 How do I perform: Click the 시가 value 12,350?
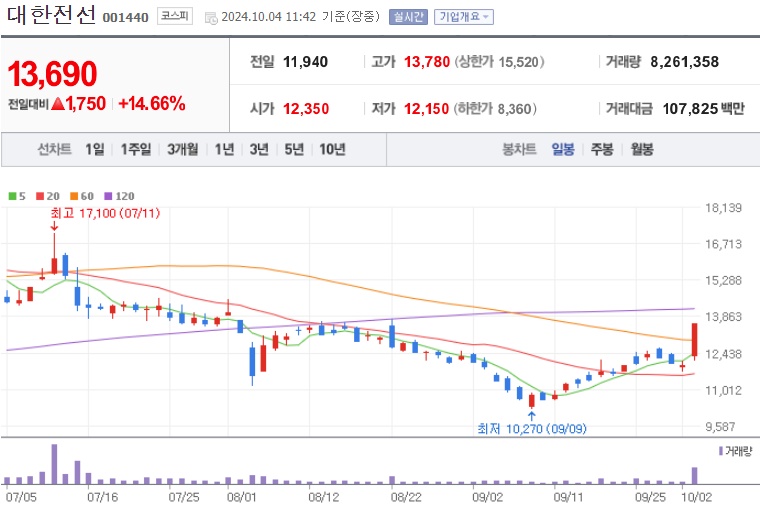[306, 109]
